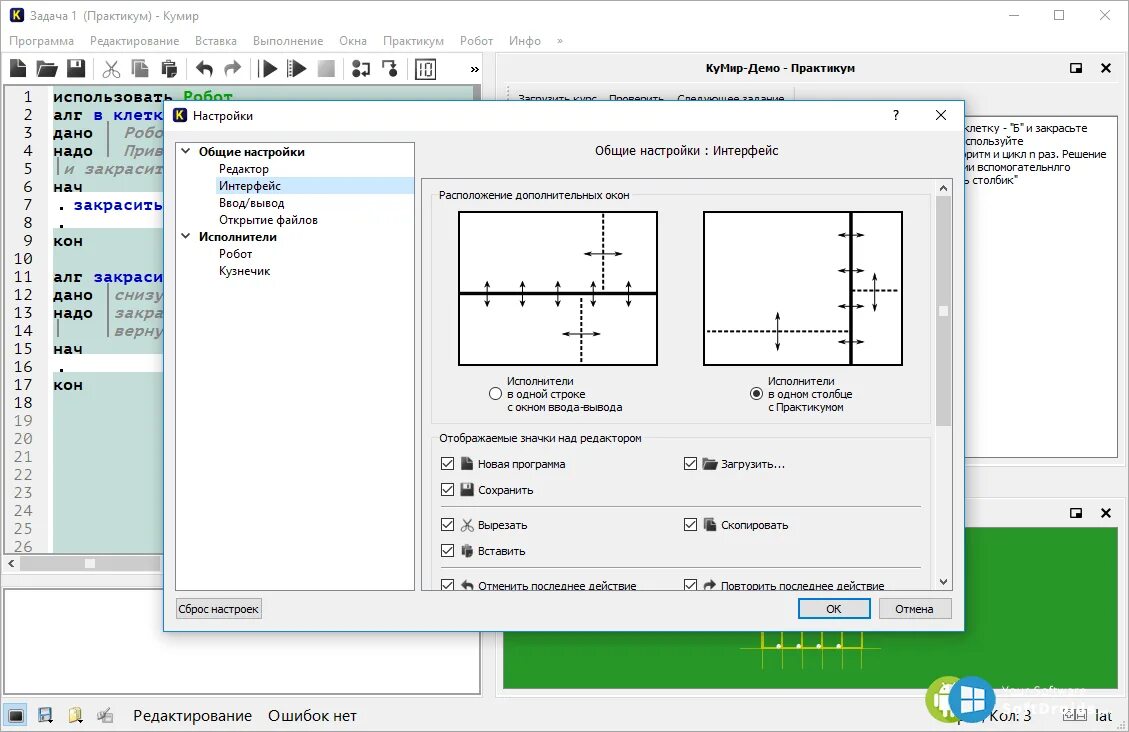Toggle the 'Загрузить...' checkbox
The image size is (1129, 732).
click(691, 464)
